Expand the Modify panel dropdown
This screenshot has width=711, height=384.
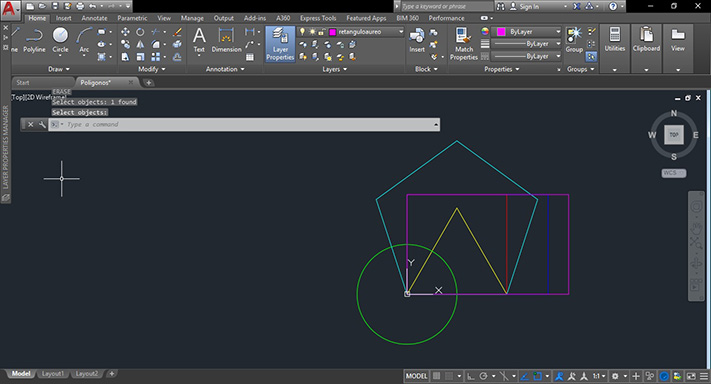click(151, 69)
